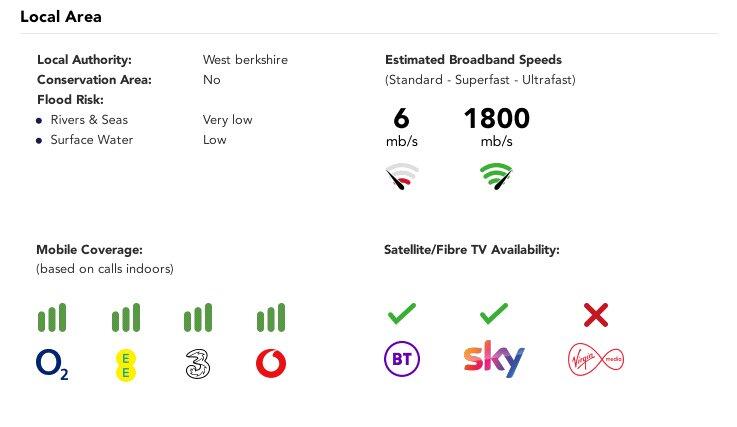Click the green checkmark above Sky

point(494,314)
